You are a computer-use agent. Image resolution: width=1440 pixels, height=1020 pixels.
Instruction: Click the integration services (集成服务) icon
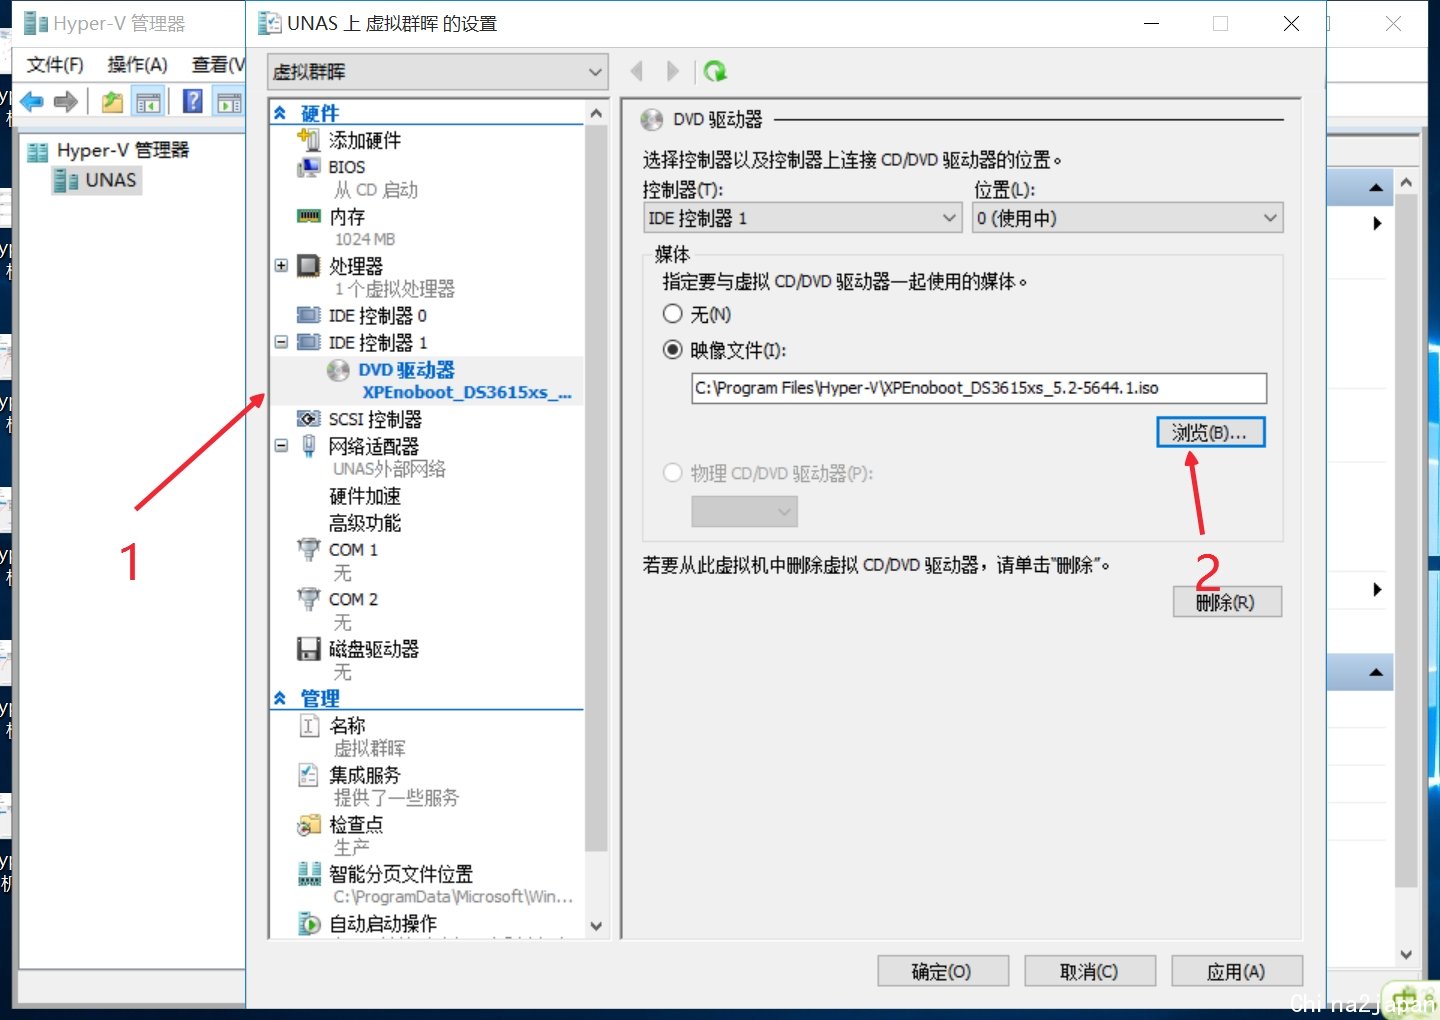point(308,775)
